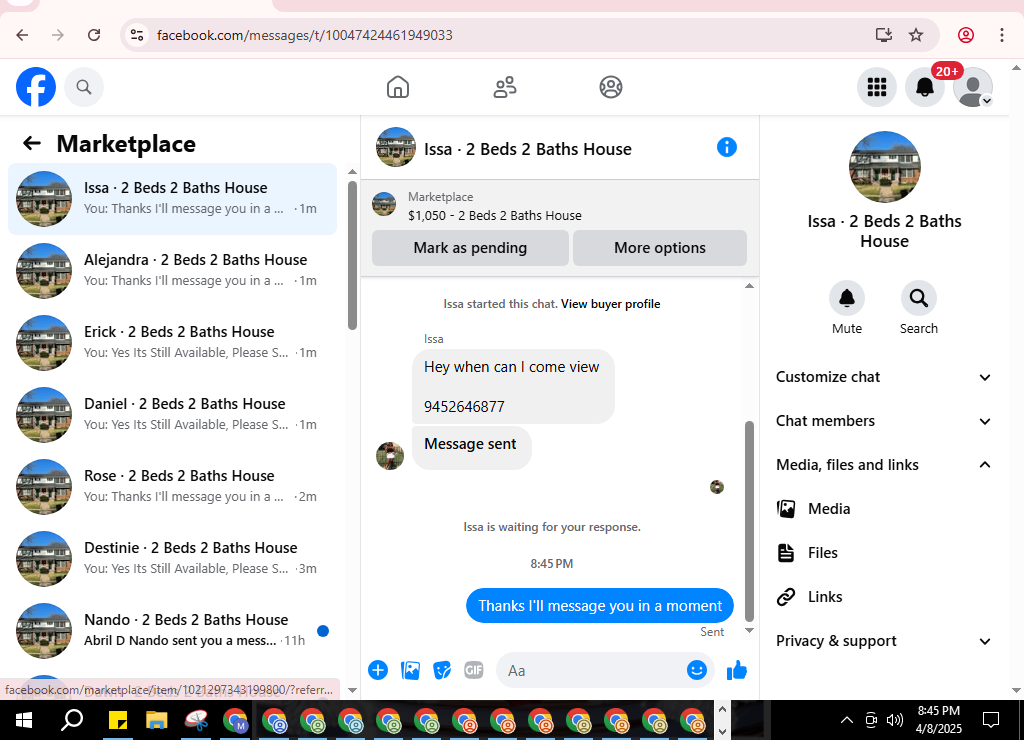Open the $1,050 - 2 Beds 2 Baths House listing
1024x740 pixels.
tap(494, 216)
